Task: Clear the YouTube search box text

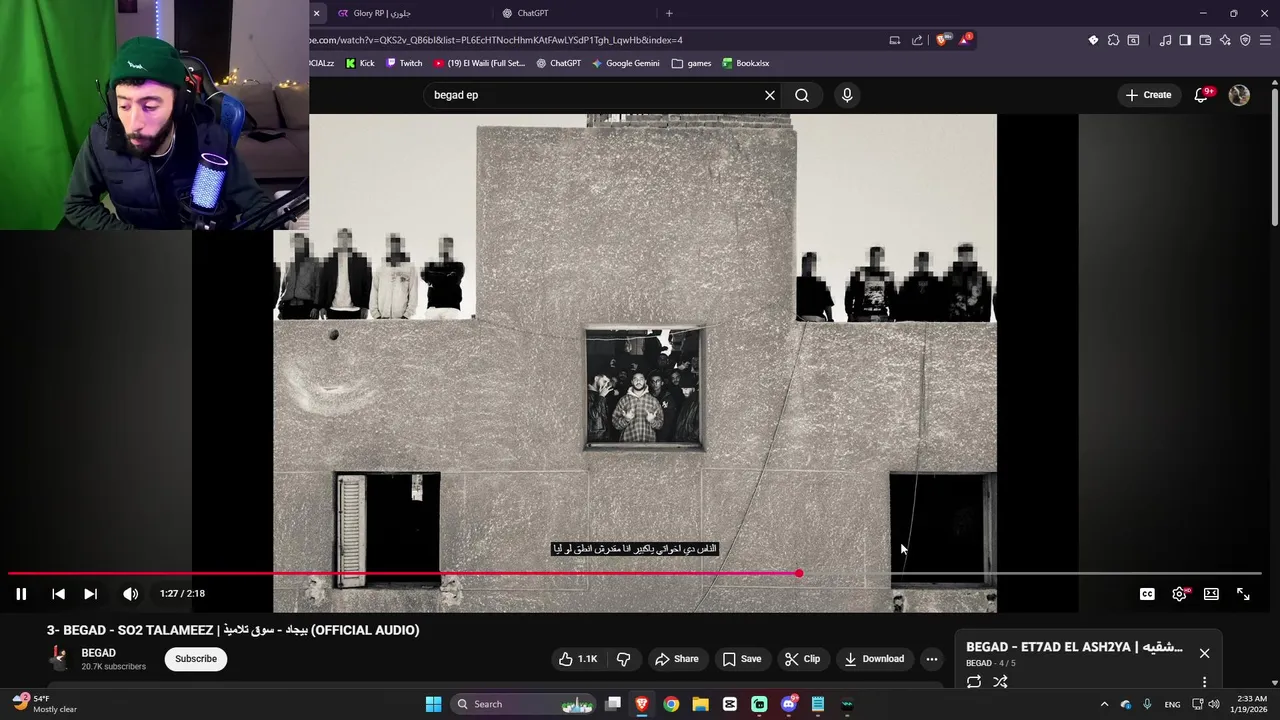Action: coord(770,95)
